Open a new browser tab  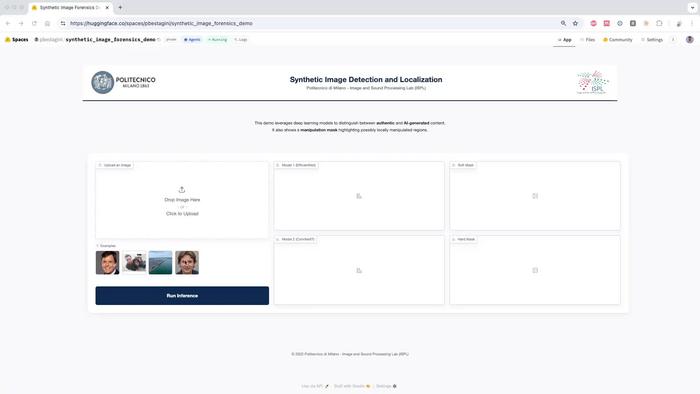(x=120, y=8)
